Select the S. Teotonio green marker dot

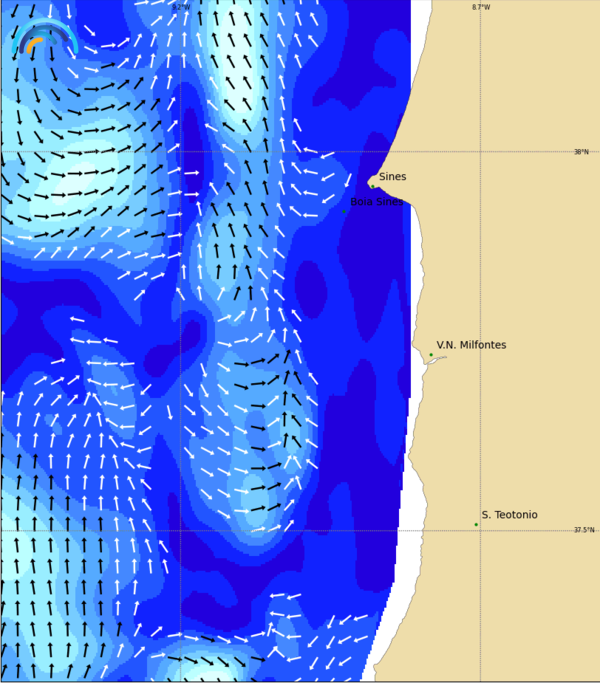coord(476,524)
